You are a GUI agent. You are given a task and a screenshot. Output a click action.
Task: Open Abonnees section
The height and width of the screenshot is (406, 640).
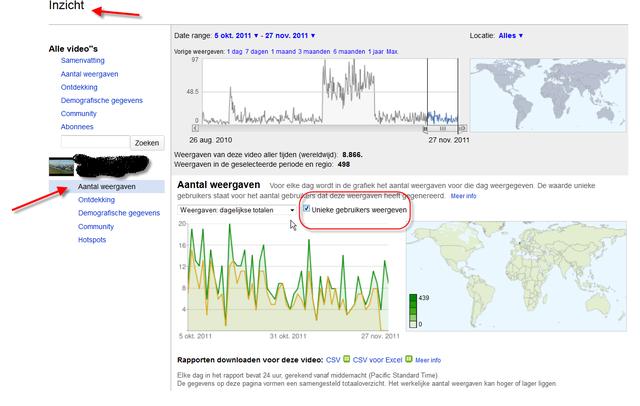point(77,126)
